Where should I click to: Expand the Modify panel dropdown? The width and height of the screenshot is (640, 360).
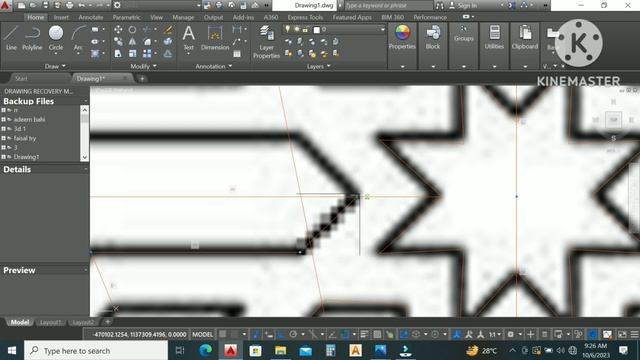click(143, 66)
